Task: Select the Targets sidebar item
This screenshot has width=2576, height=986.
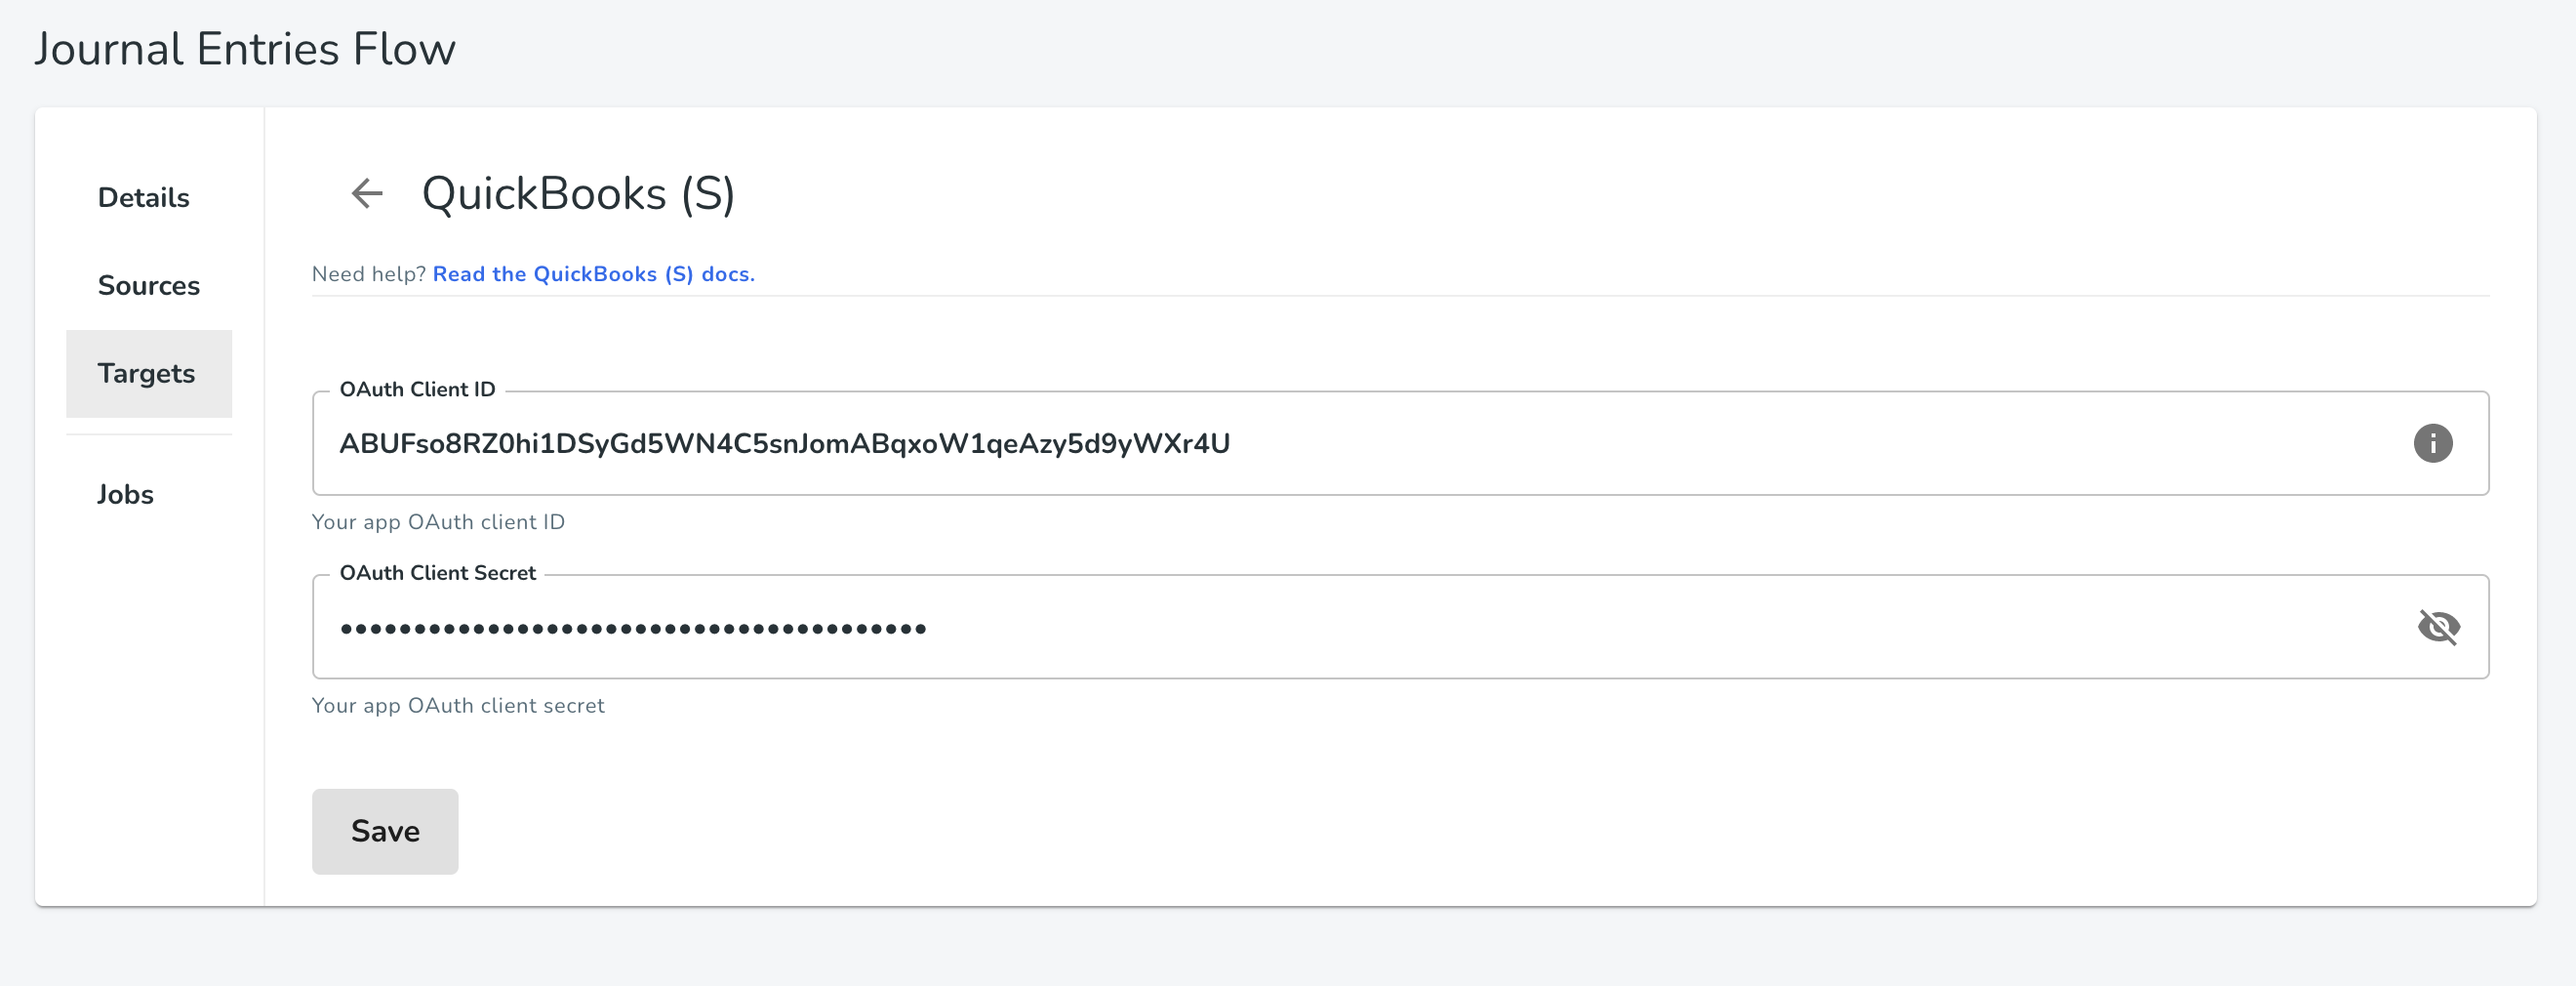Action: click(x=148, y=373)
